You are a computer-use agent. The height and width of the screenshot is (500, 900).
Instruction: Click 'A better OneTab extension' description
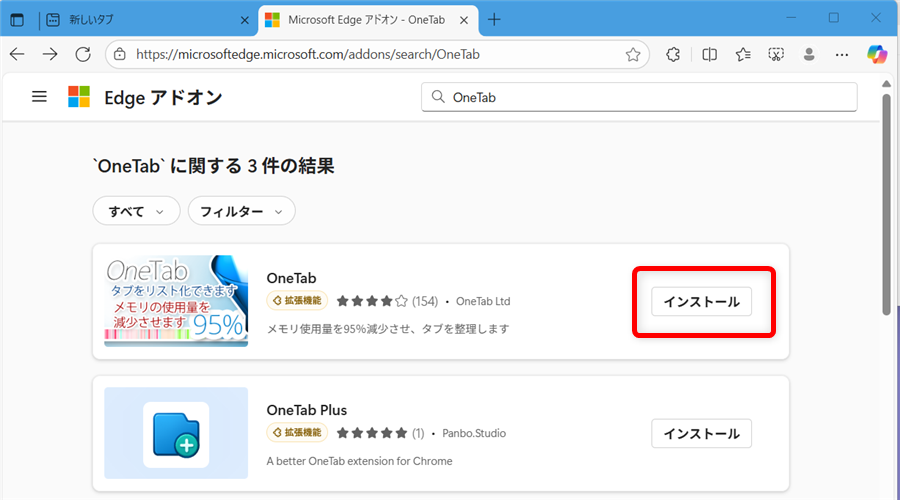[359, 461]
